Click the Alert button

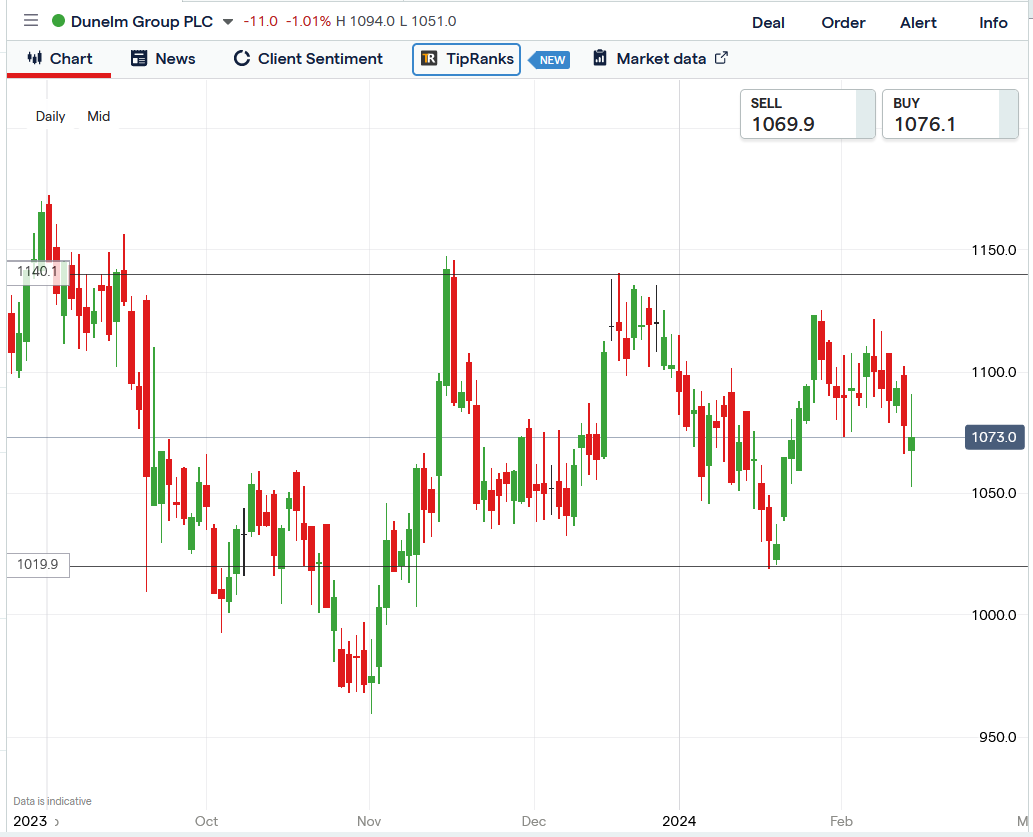point(918,22)
